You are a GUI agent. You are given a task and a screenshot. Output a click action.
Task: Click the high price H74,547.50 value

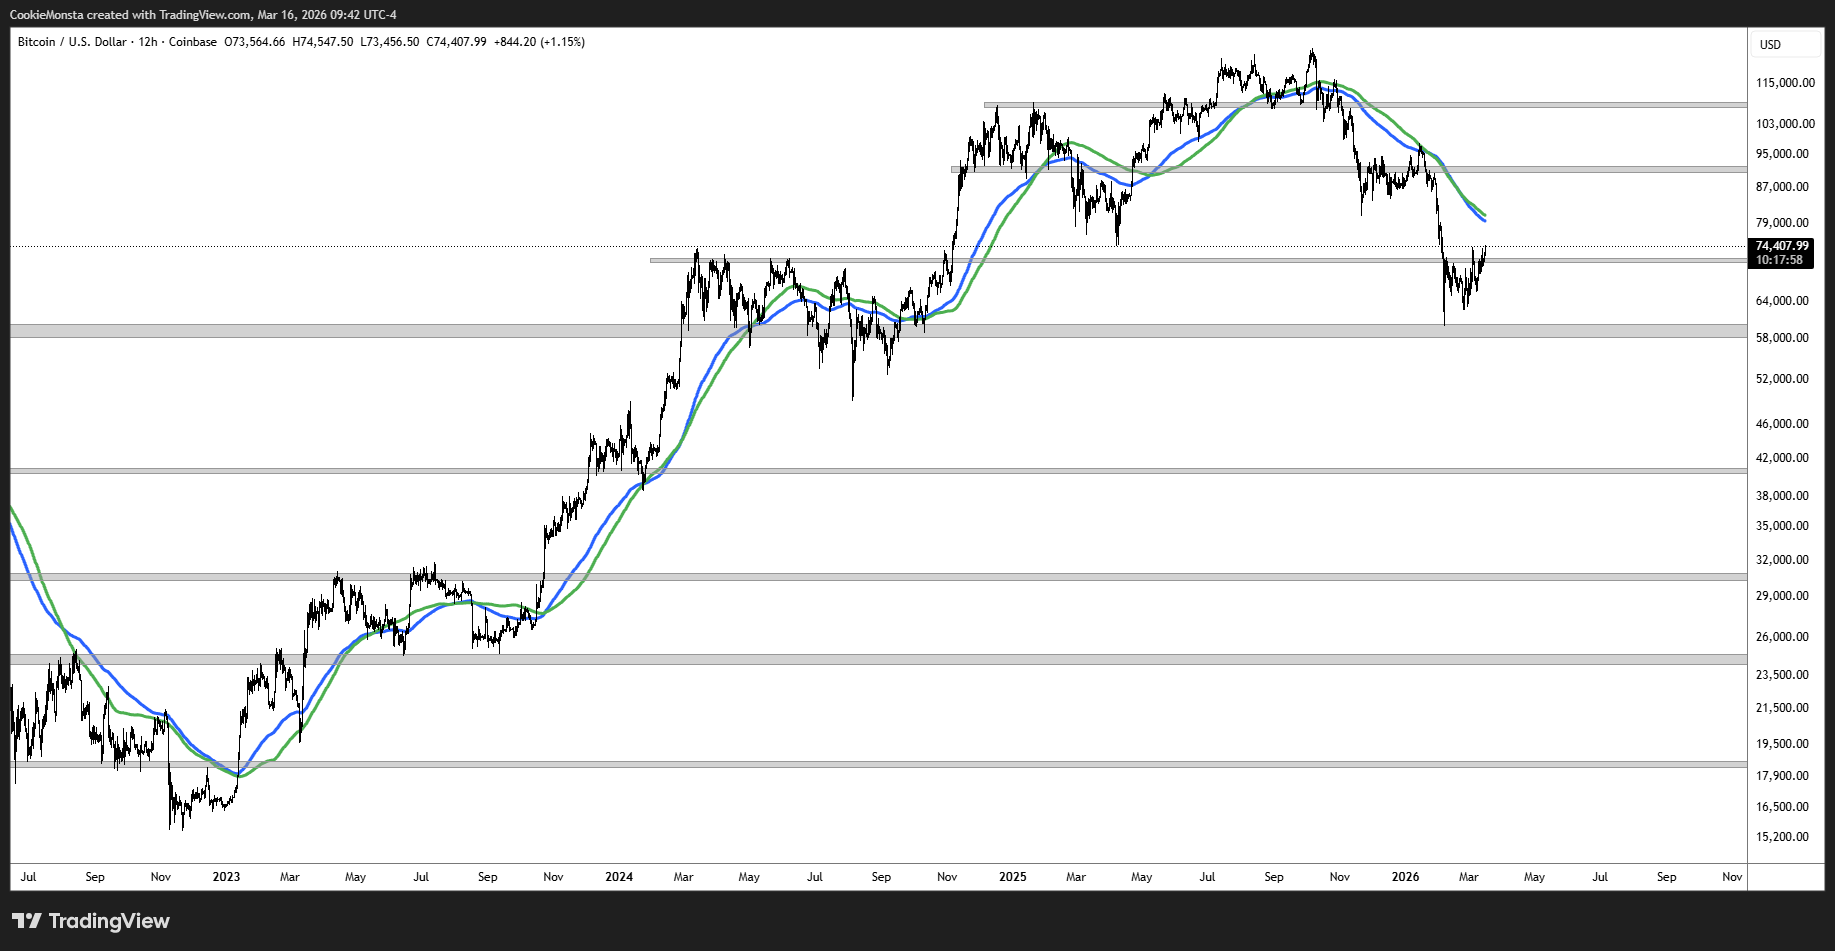pos(322,42)
